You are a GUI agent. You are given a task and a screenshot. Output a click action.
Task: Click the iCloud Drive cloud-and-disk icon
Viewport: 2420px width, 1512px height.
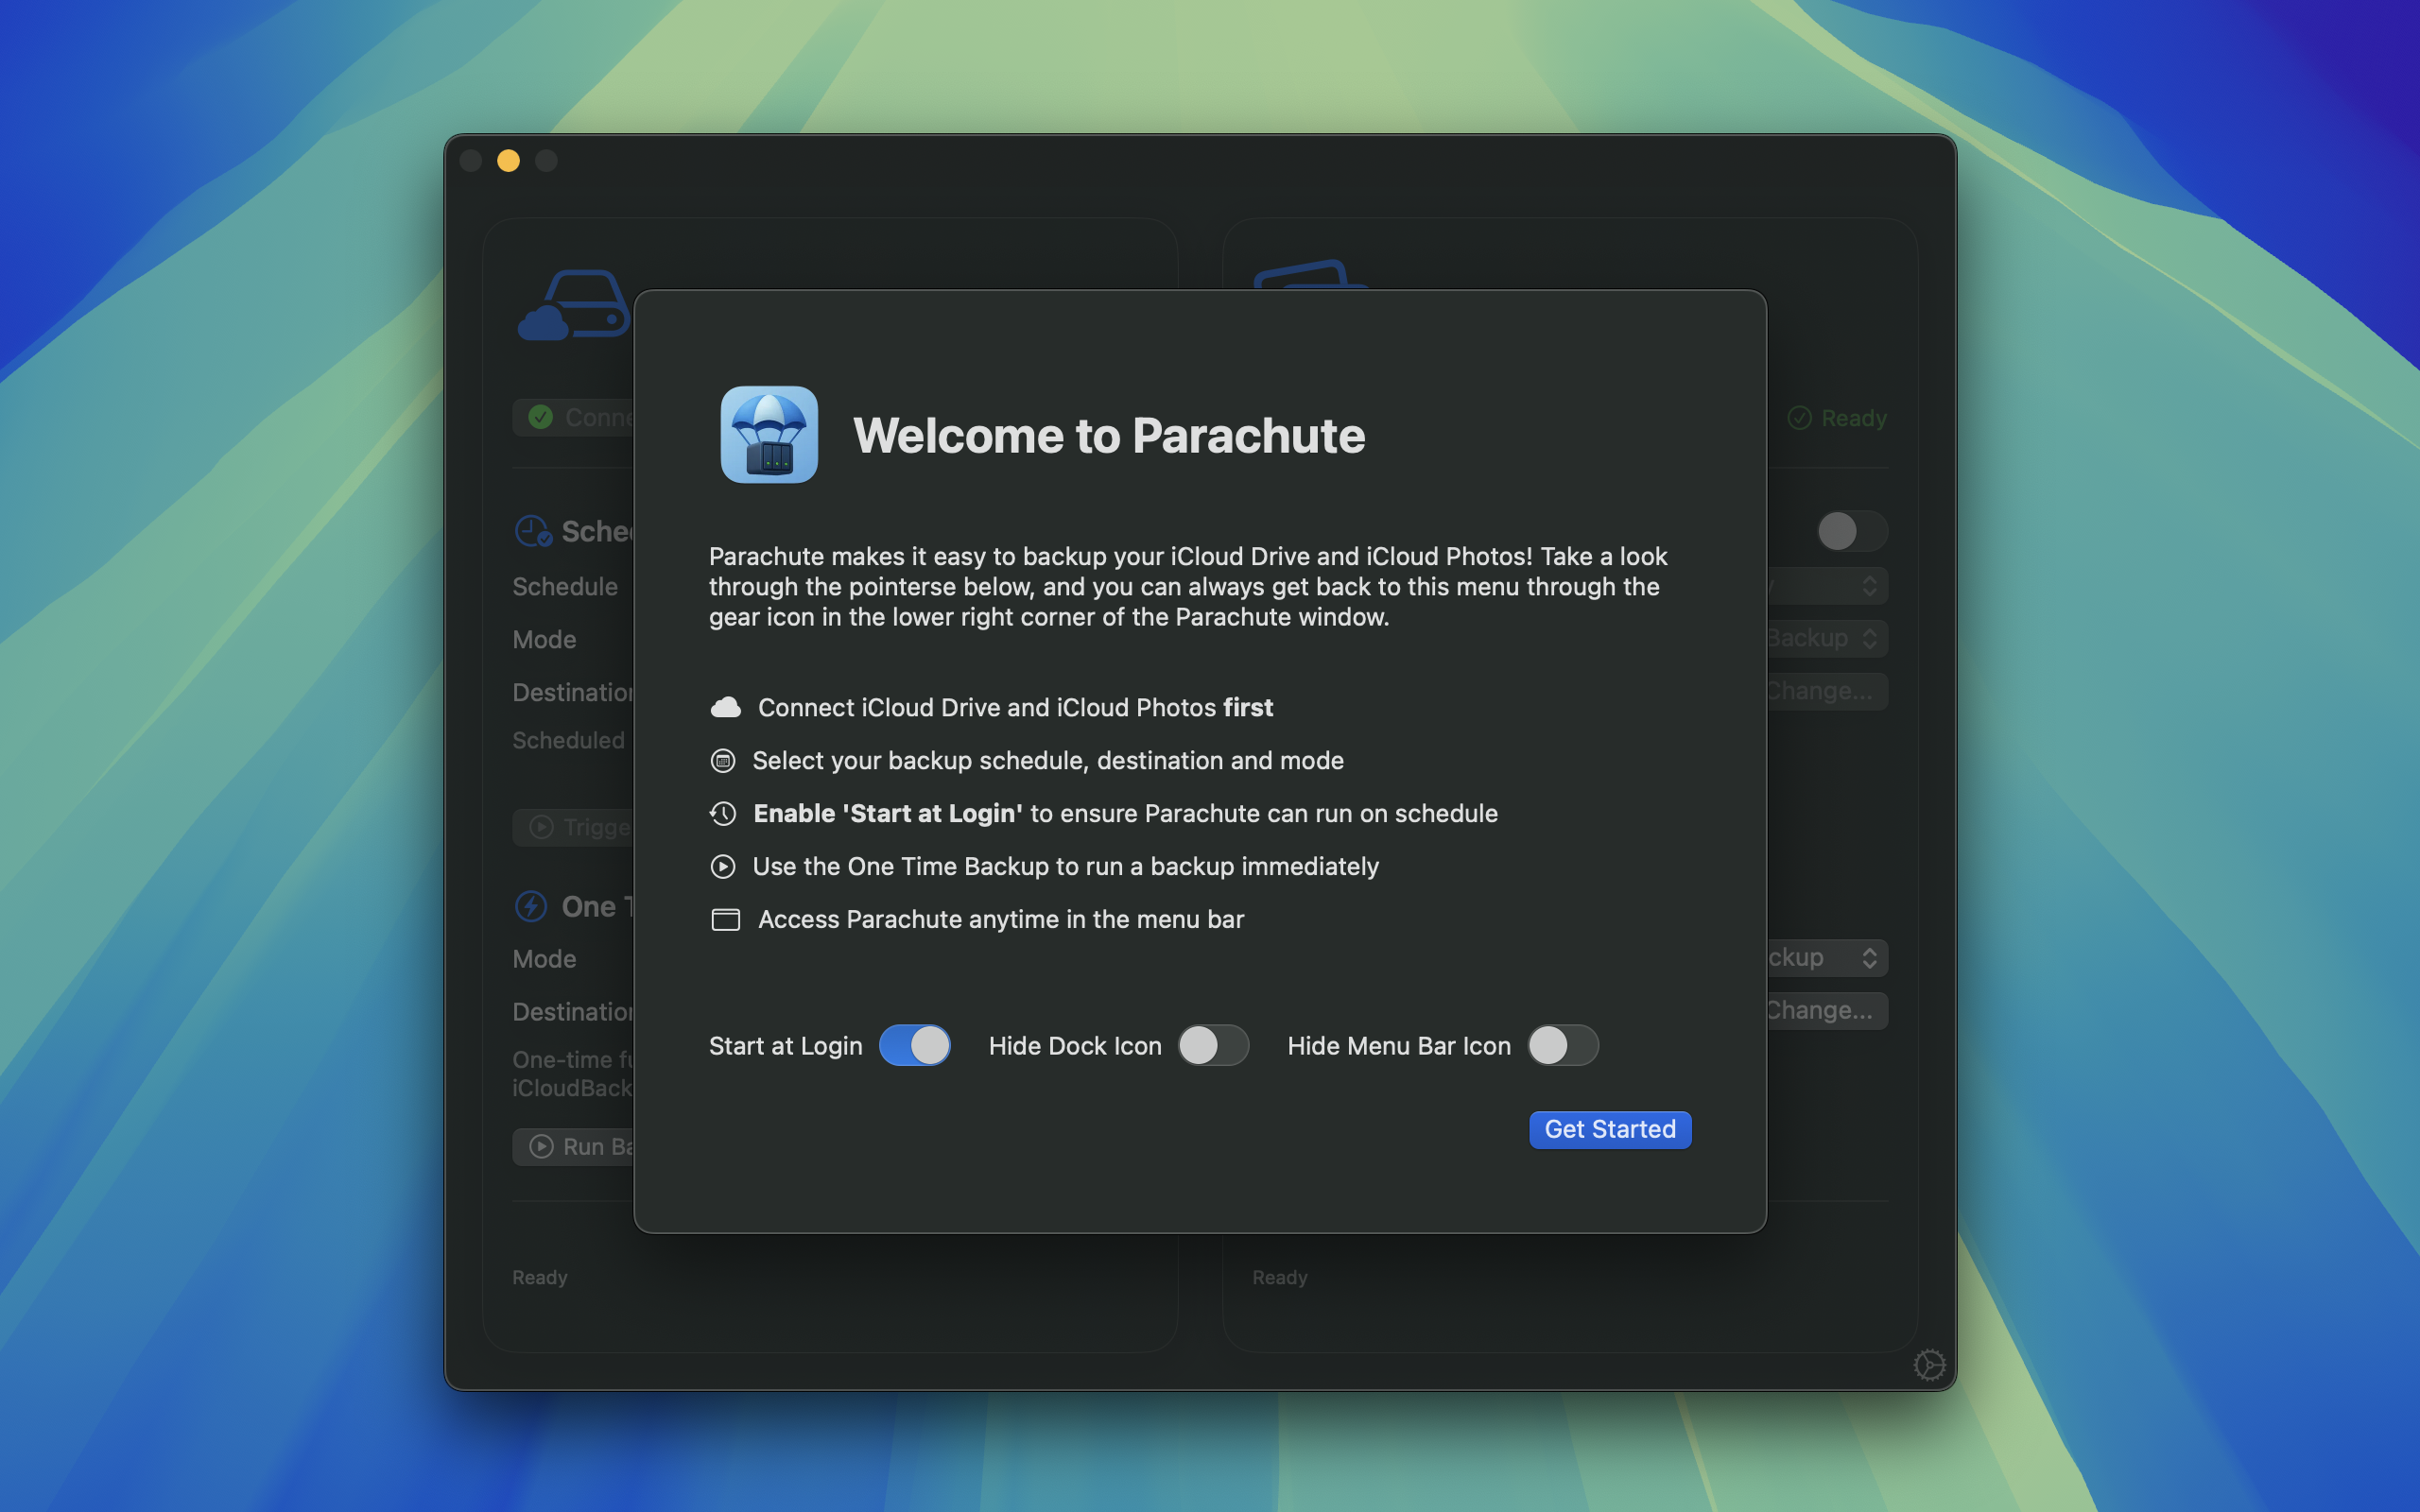[x=574, y=306]
